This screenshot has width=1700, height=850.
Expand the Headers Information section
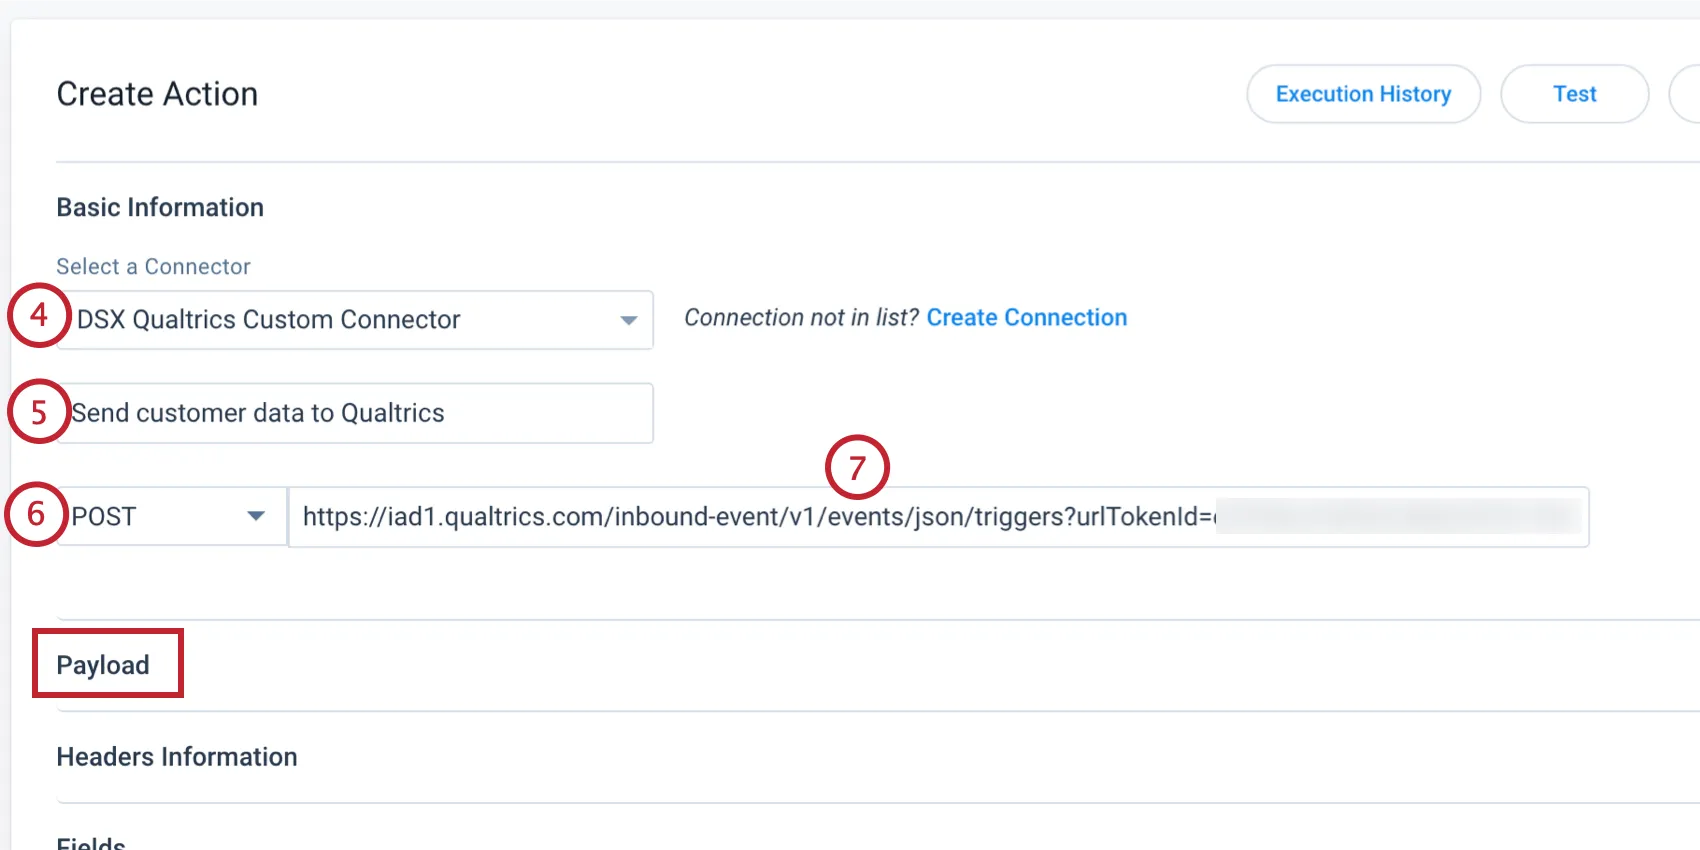click(x=176, y=757)
